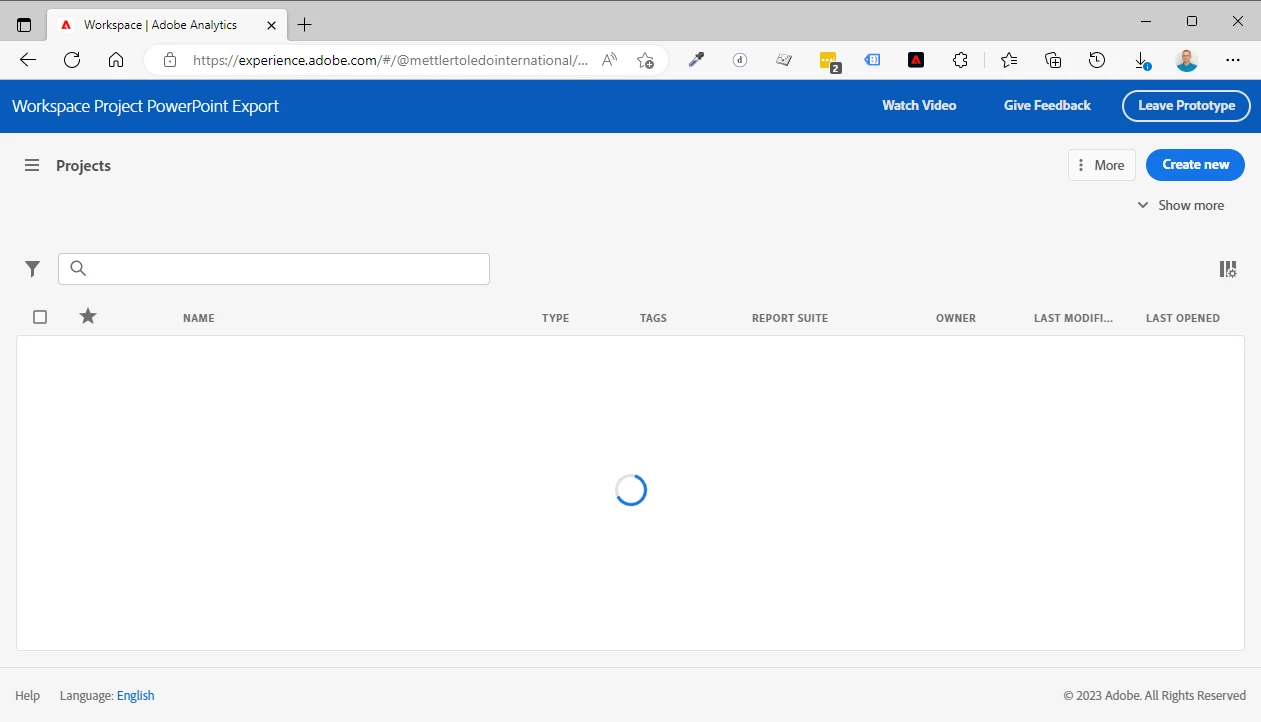
Task: Refresh the page
Action: 72,60
